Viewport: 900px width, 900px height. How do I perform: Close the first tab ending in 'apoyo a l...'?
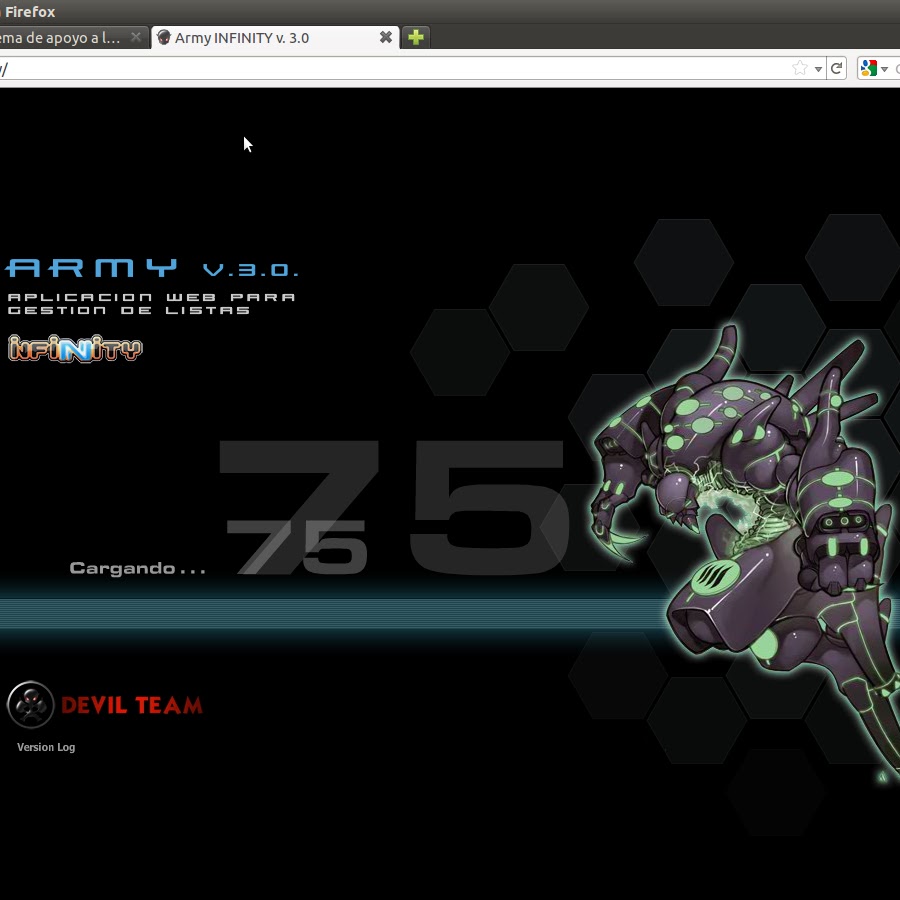click(x=136, y=38)
